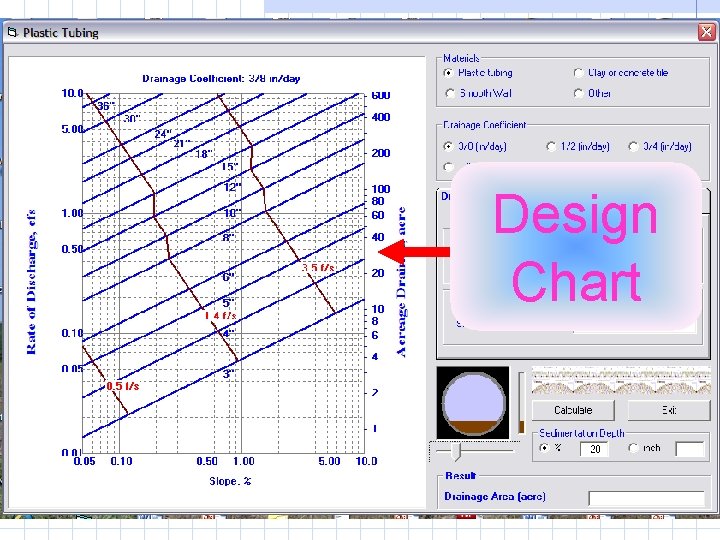This screenshot has width=720, height=540.
Task: Select the 1/2 in/day drainage coefficient
Action: tap(551, 146)
